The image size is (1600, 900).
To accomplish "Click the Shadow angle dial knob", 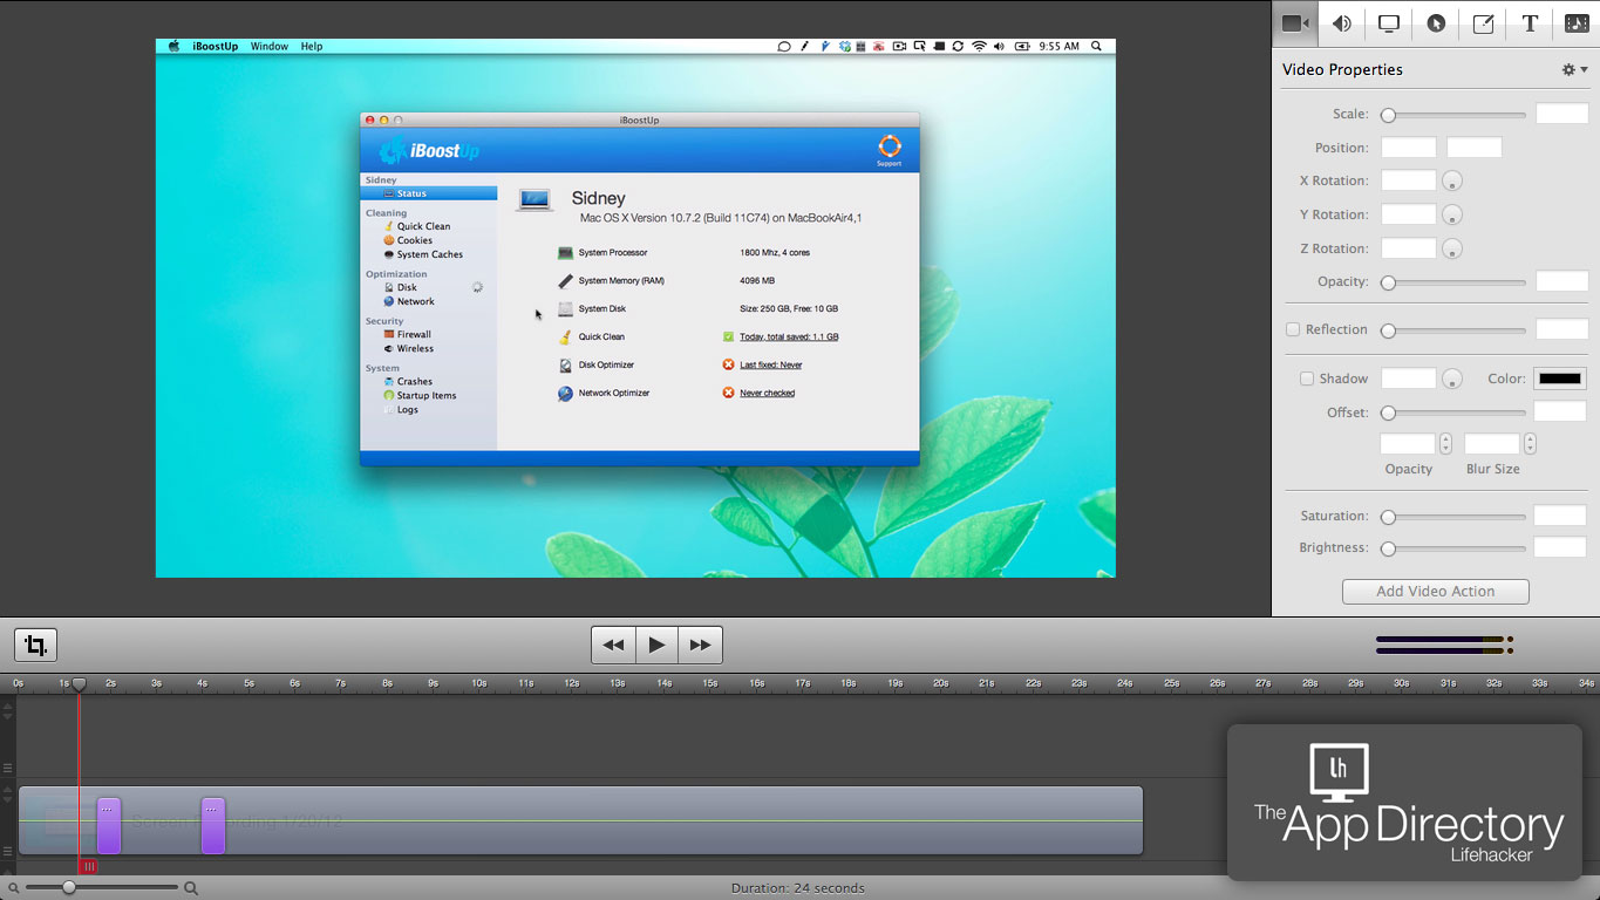I will [x=1452, y=379].
